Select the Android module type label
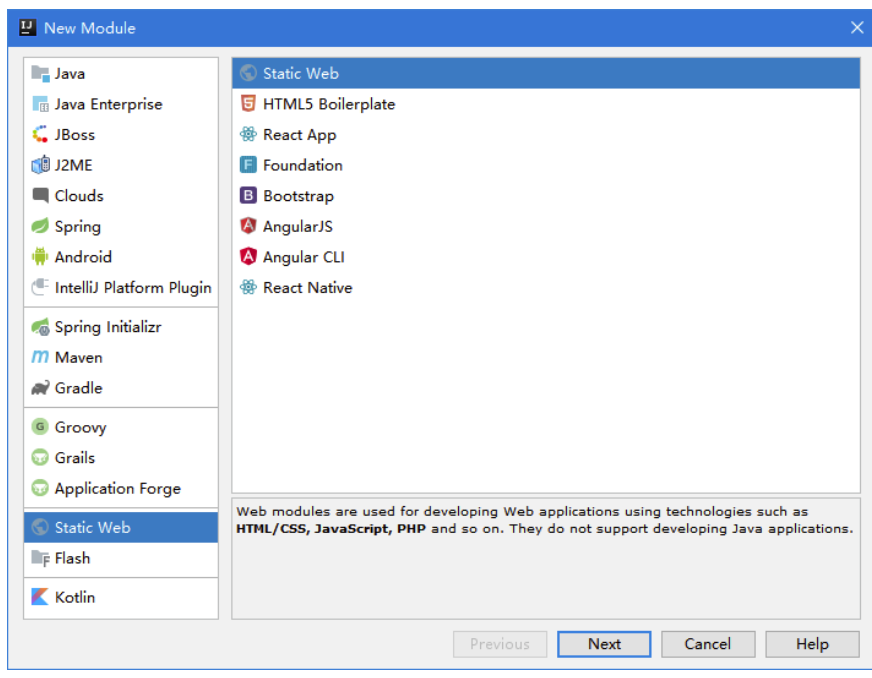The image size is (872, 678). 83,257
